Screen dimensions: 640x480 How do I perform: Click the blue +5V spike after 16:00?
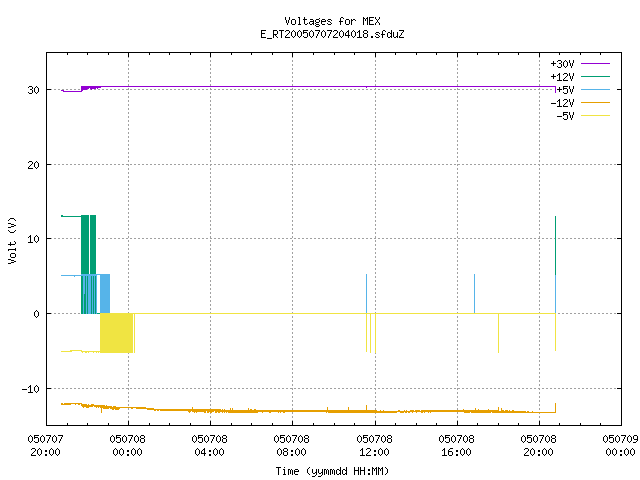[474, 294]
